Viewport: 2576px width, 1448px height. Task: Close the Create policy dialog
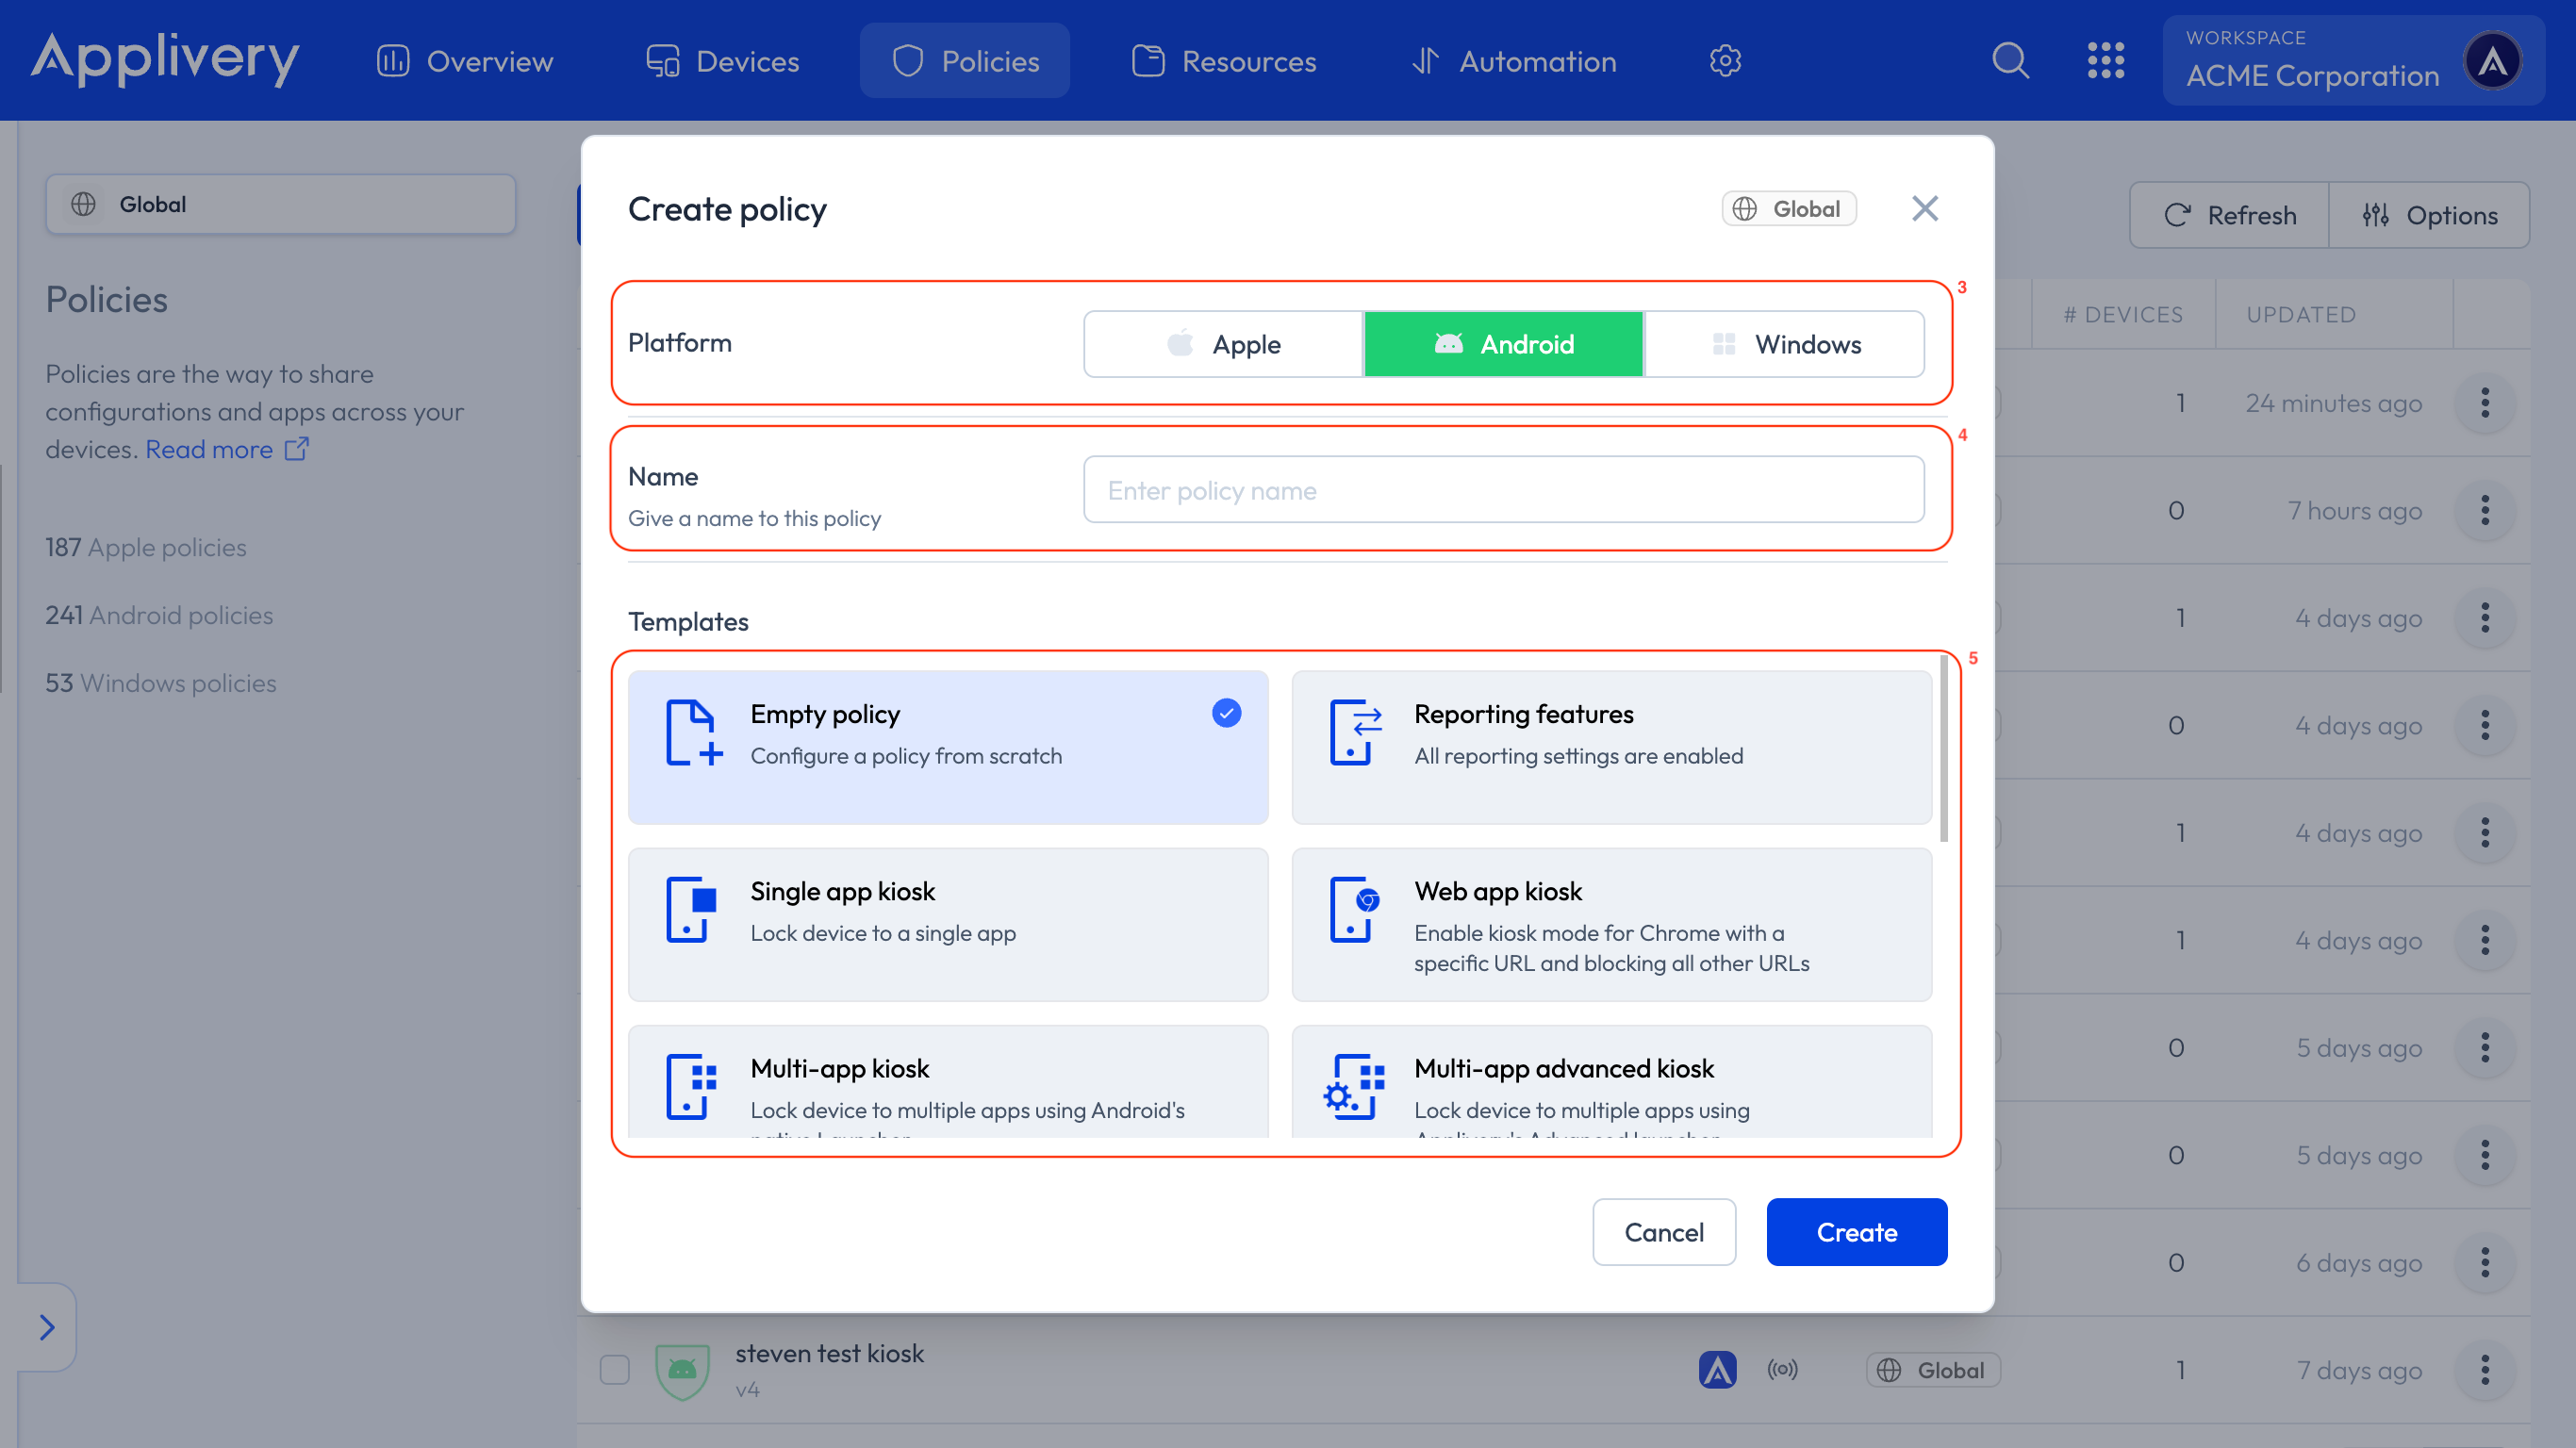tap(1924, 209)
